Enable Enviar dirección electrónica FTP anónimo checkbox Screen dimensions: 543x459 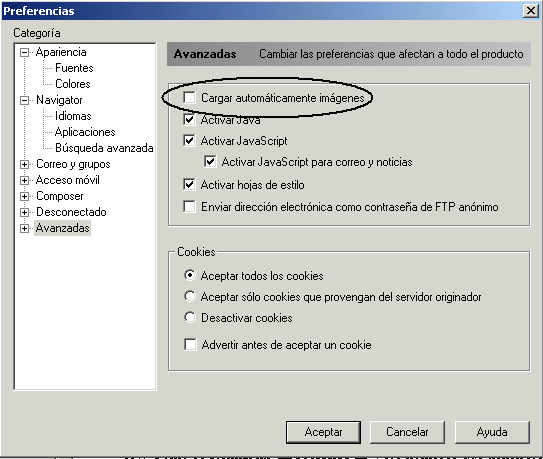pos(189,206)
